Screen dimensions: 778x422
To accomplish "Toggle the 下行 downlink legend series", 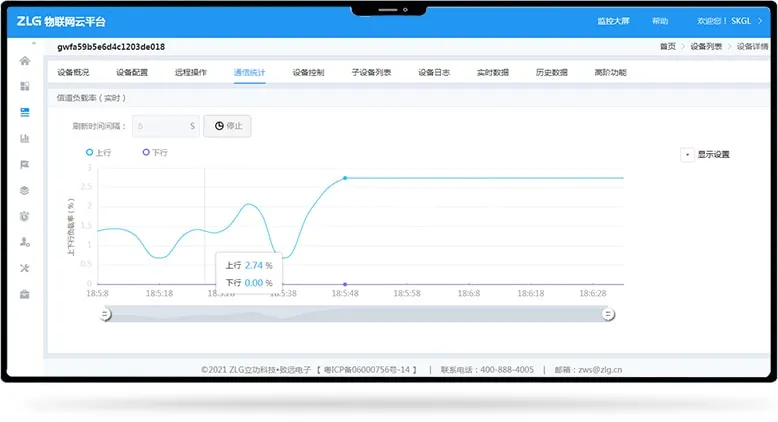I will [x=155, y=153].
